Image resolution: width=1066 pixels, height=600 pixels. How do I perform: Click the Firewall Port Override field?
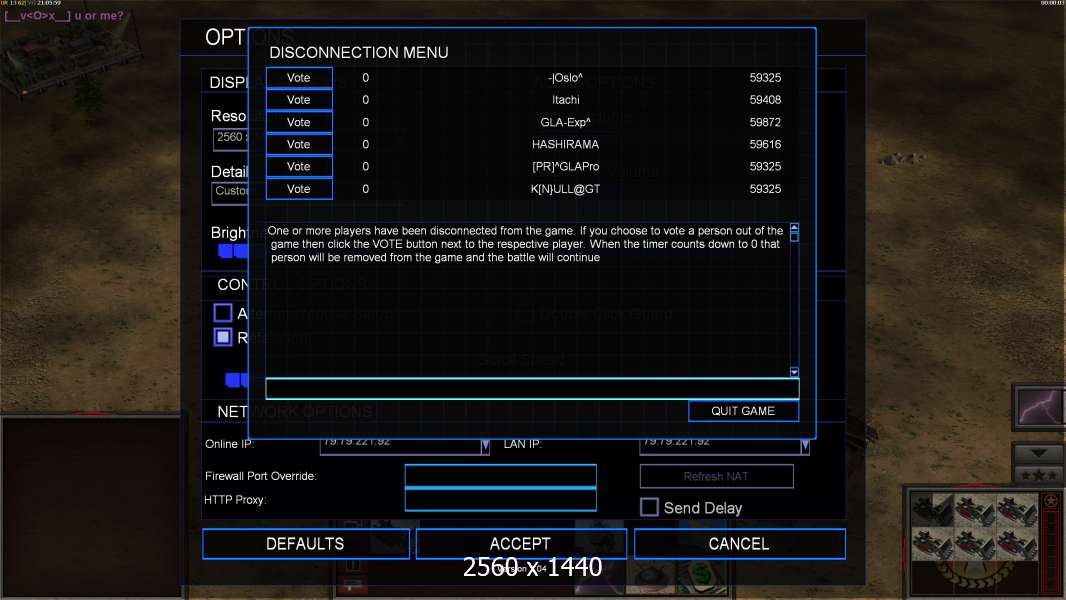pos(500,476)
